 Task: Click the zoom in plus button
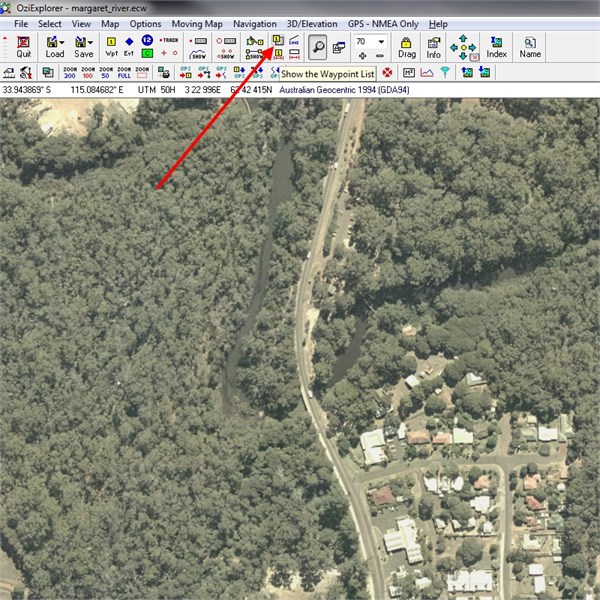click(362, 55)
